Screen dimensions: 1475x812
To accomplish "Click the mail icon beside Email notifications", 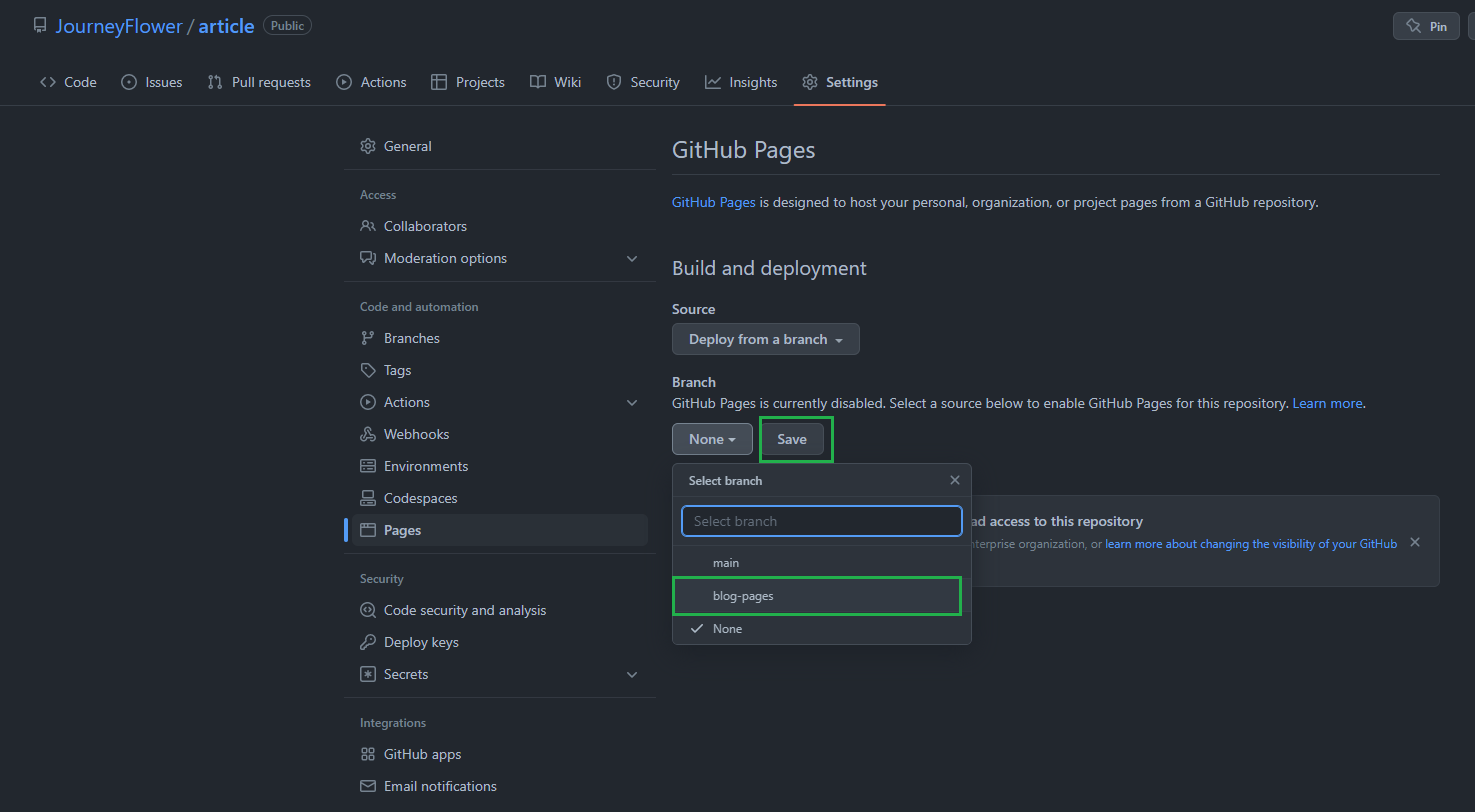I will [368, 786].
